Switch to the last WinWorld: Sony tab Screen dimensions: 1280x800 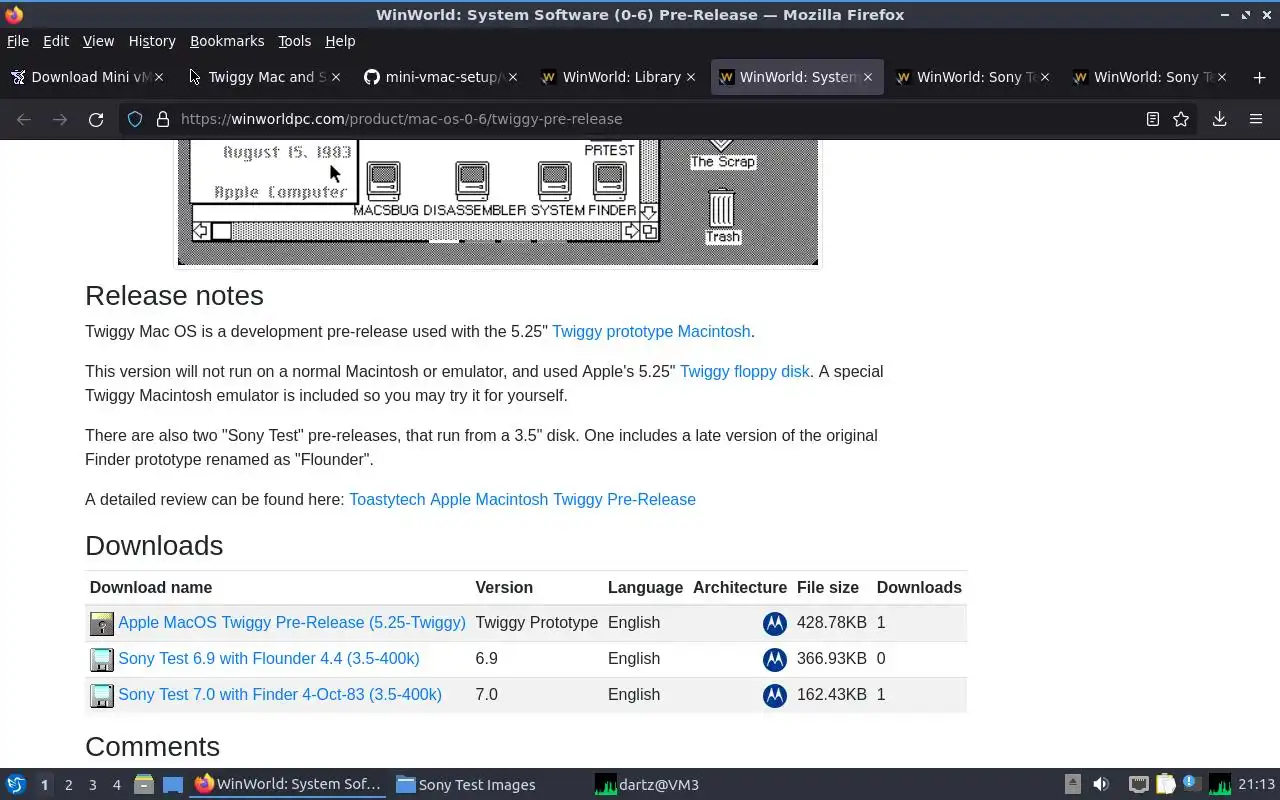pos(1150,77)
